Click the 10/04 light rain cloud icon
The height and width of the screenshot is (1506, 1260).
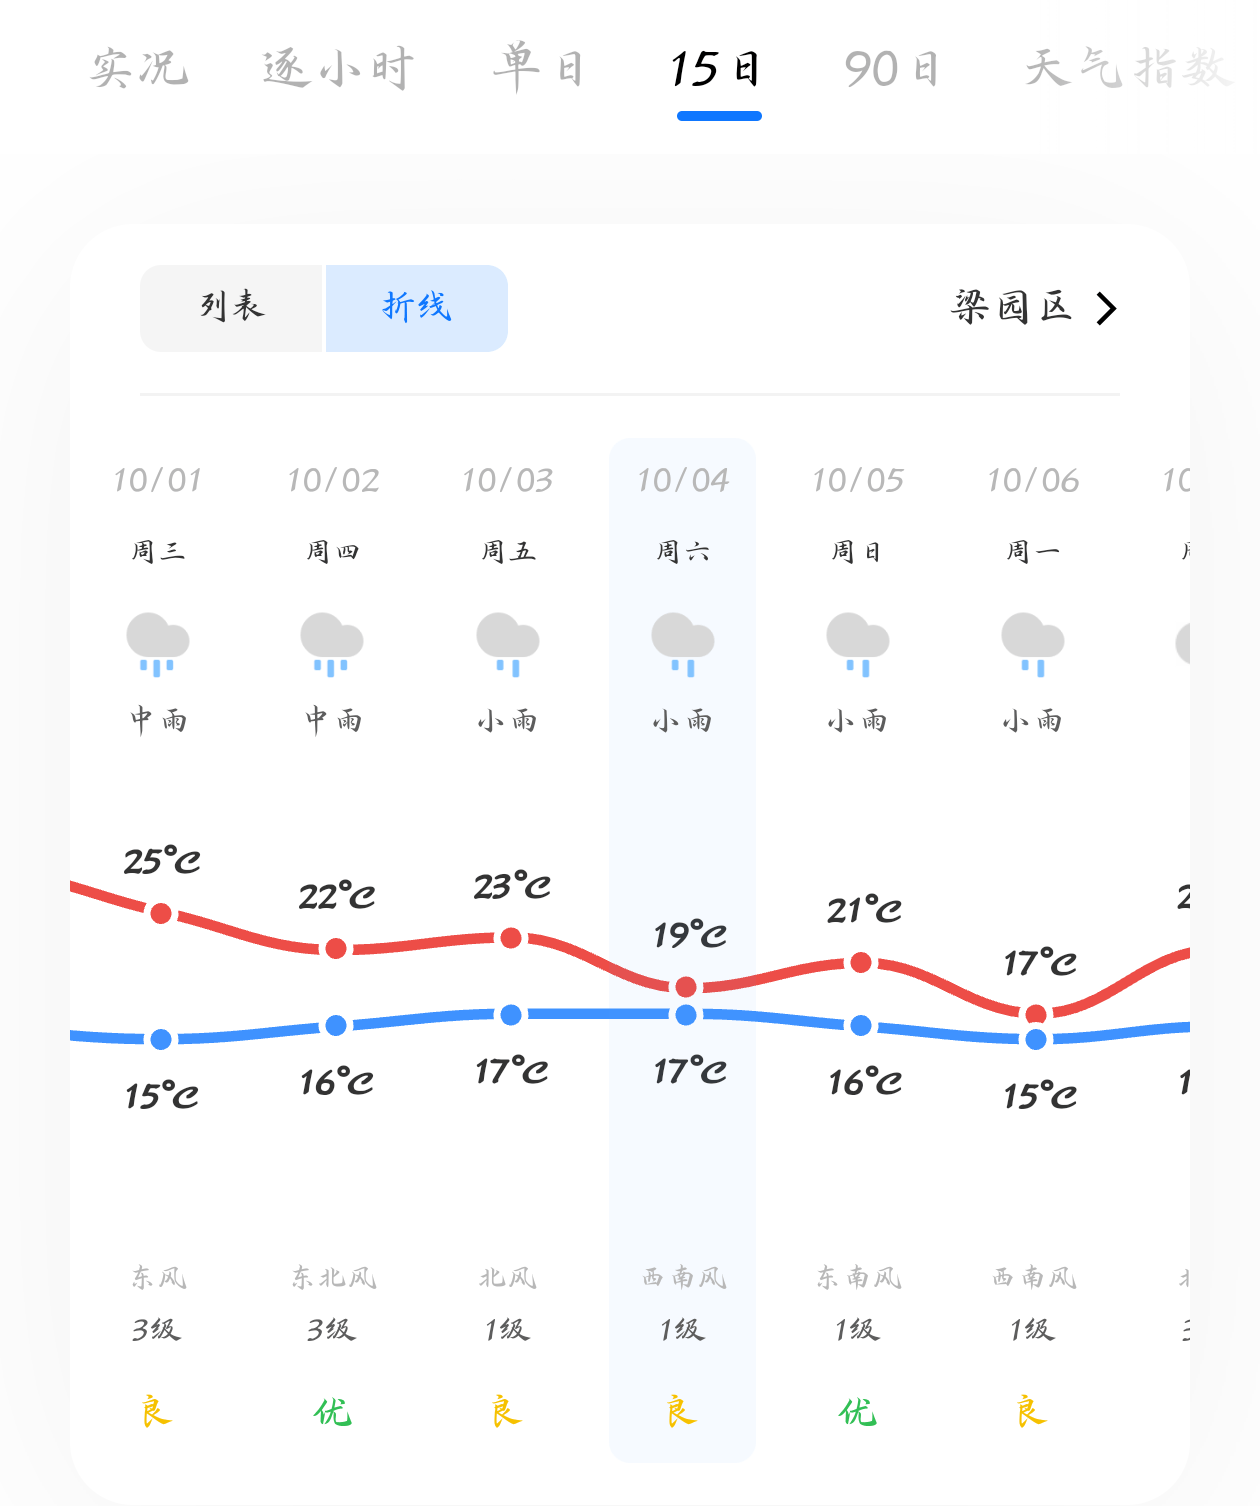point(683,643)
